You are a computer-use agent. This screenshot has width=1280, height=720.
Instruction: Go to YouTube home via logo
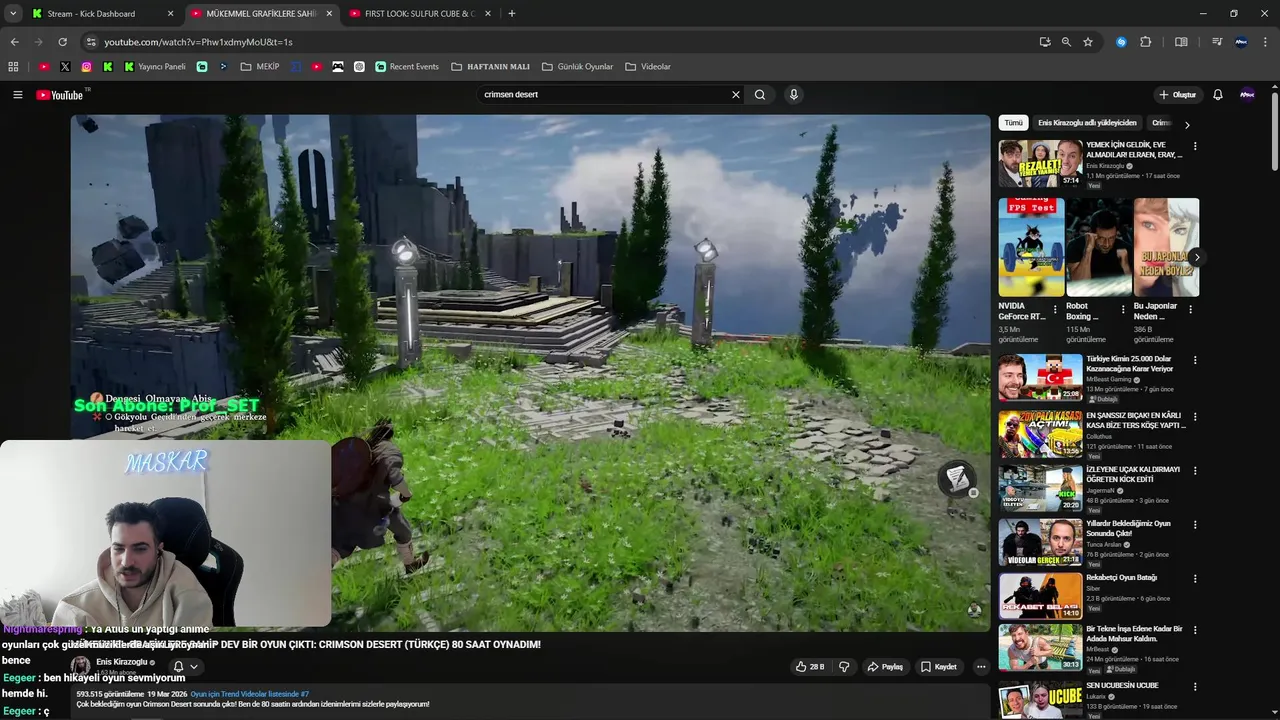tap(60, 95)
